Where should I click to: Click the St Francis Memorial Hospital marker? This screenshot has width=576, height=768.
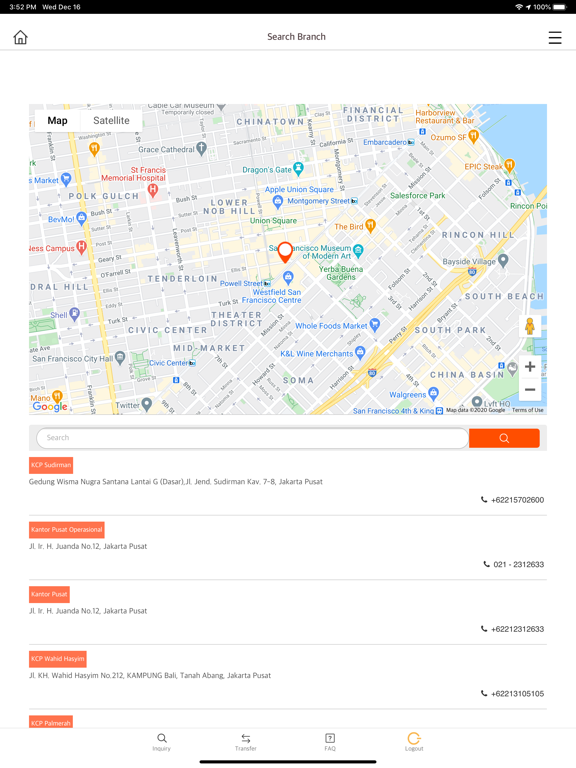[153, 190]
